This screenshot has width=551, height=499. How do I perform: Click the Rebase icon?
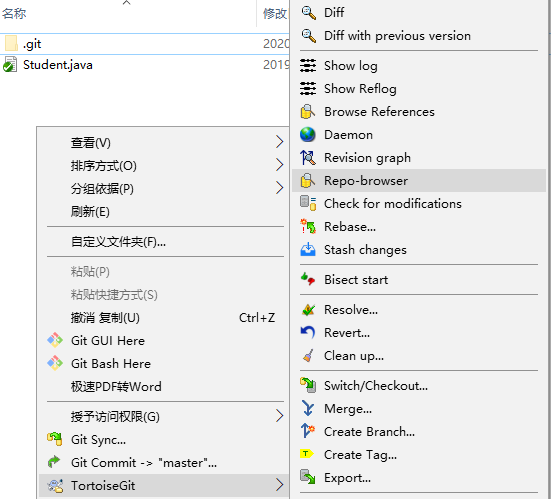click(x=308, y=227)
